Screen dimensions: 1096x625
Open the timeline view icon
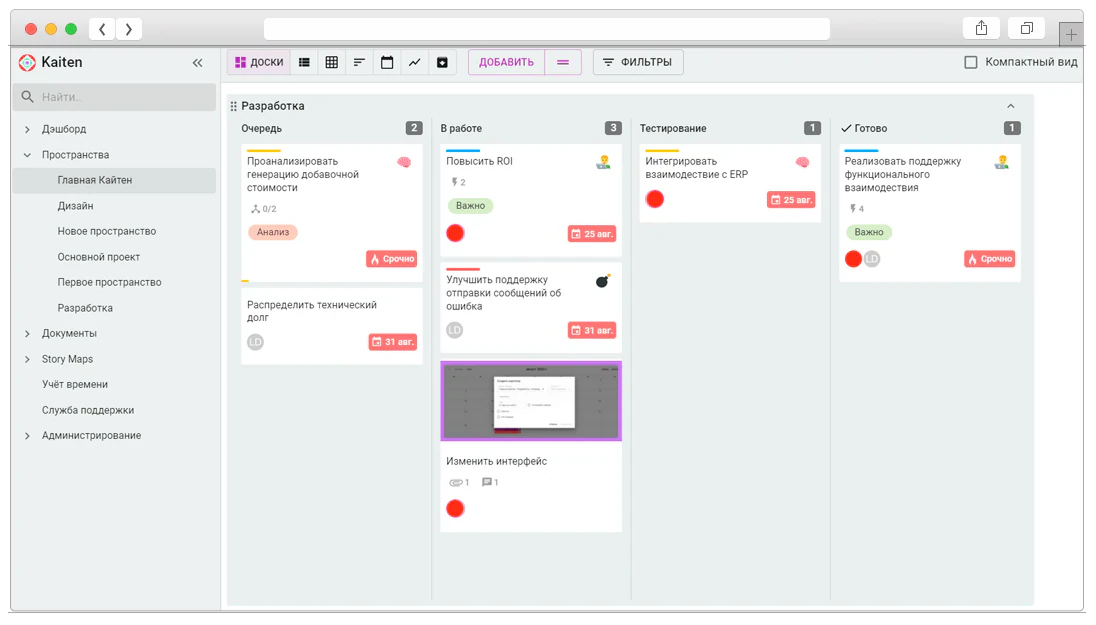pyautogui.click(x=359, y=62)
